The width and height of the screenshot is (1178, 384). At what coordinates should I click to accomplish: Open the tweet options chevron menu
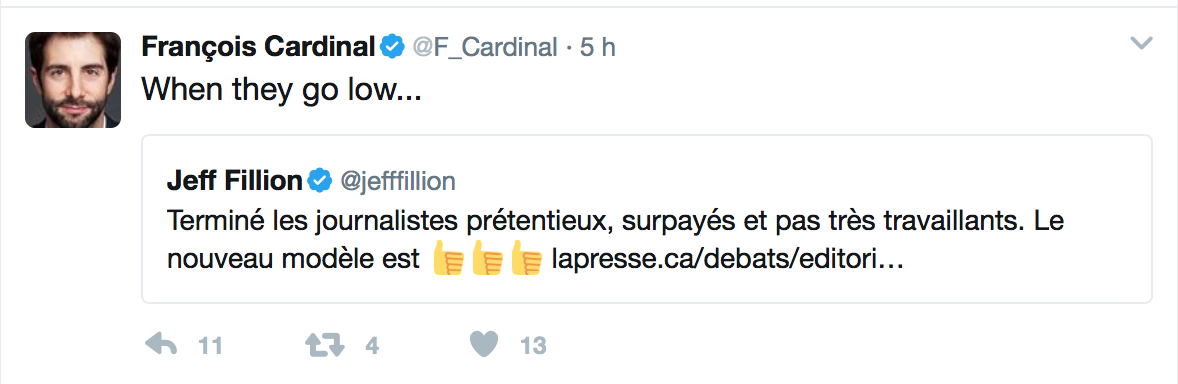(1141, 44)
